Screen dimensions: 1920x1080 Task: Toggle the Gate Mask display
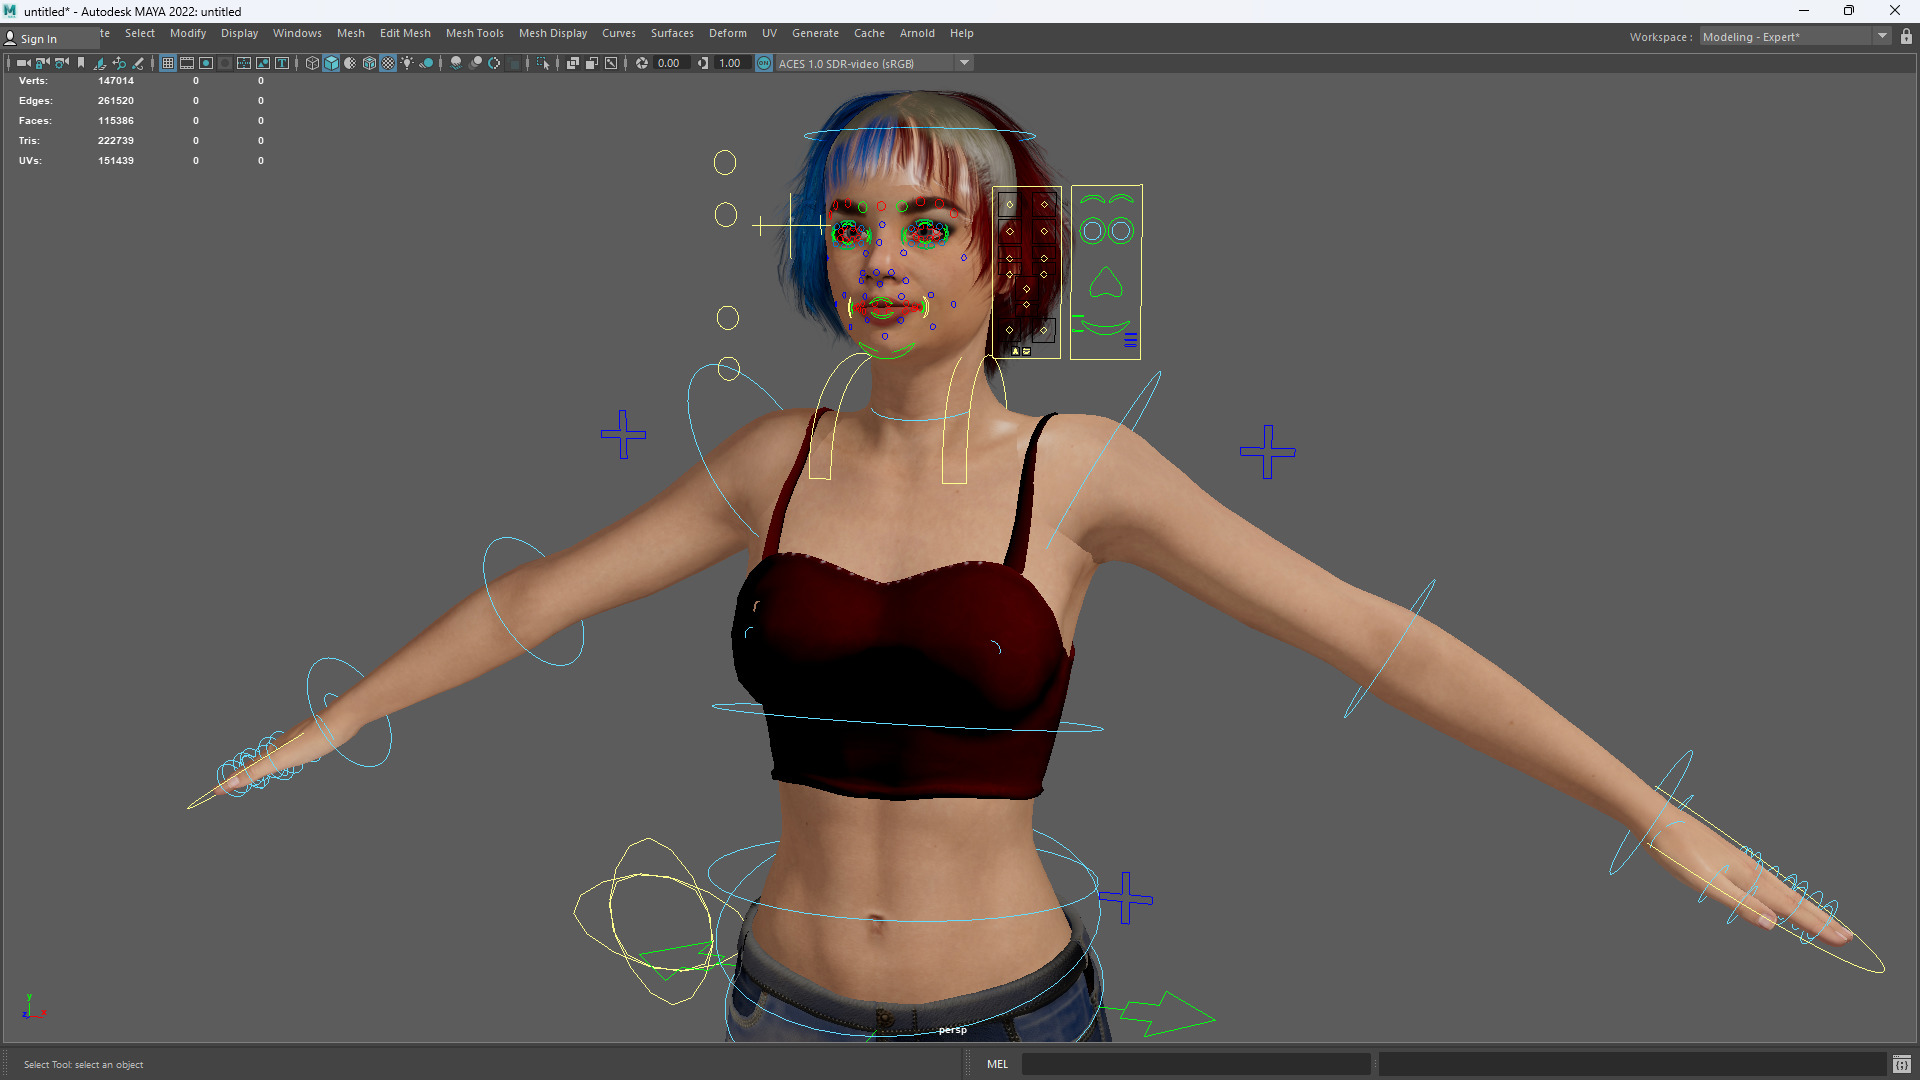click(225, 63)
